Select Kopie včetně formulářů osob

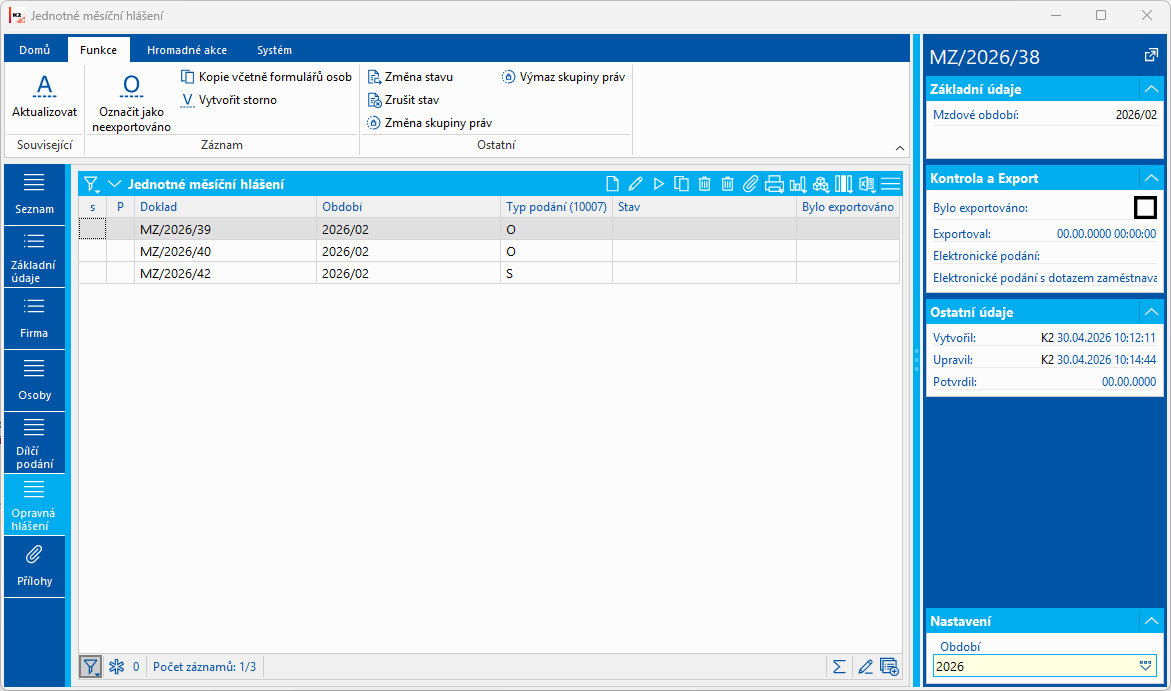[x=266, y=77]
